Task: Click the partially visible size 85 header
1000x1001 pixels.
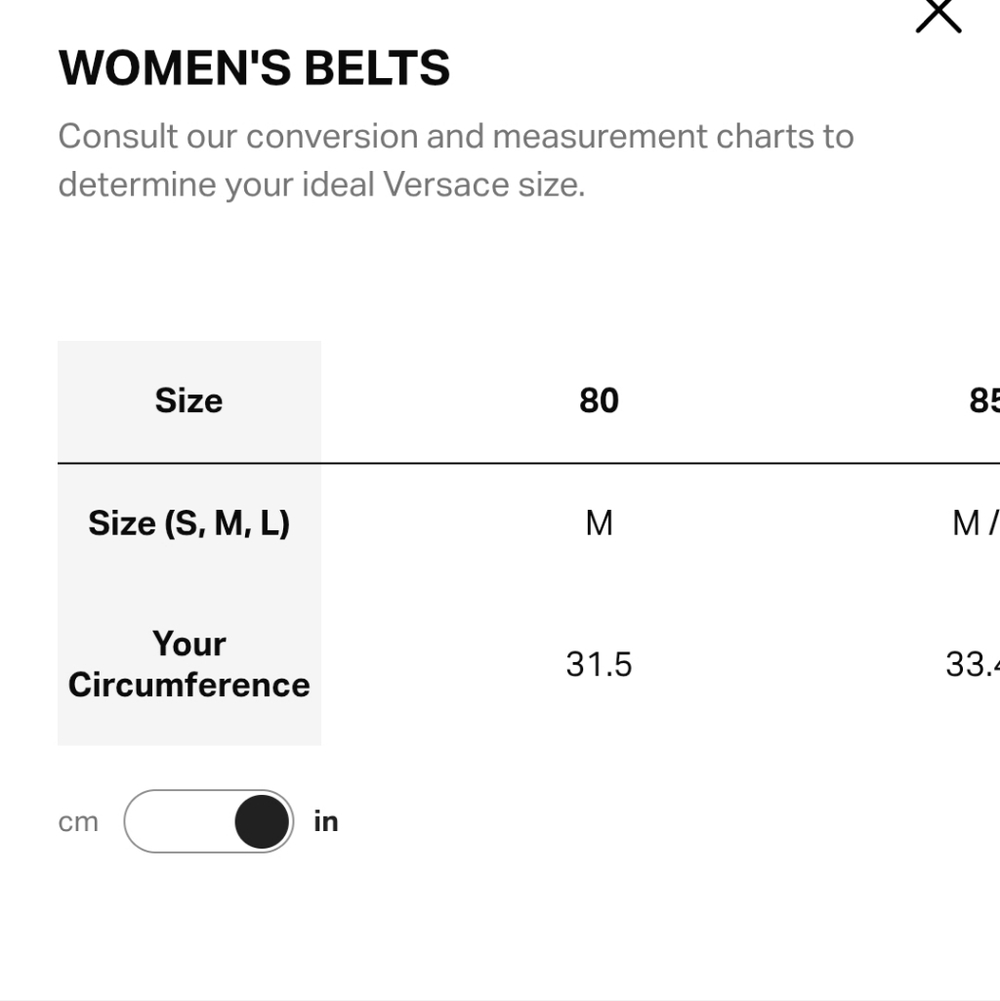Action: point(984,401)
